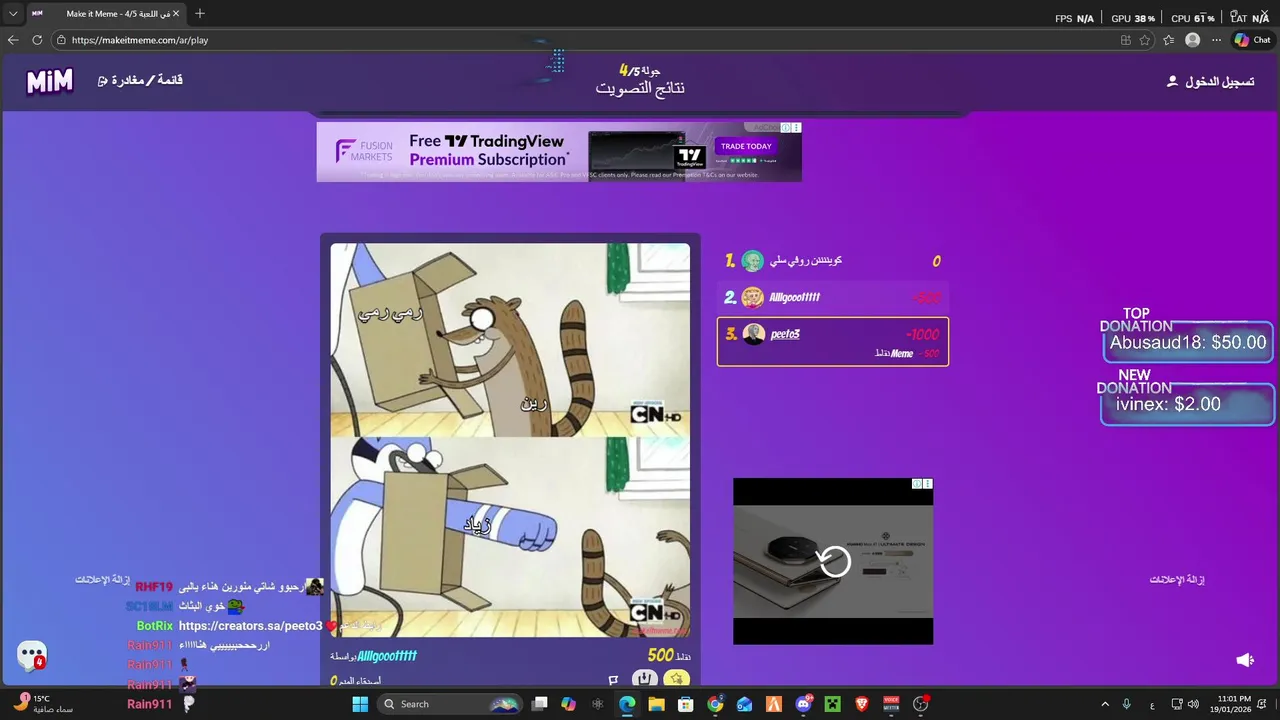Click remove ads link on right side
Viewport: 1280px width, 720px height.
[x=1177, y=580]
